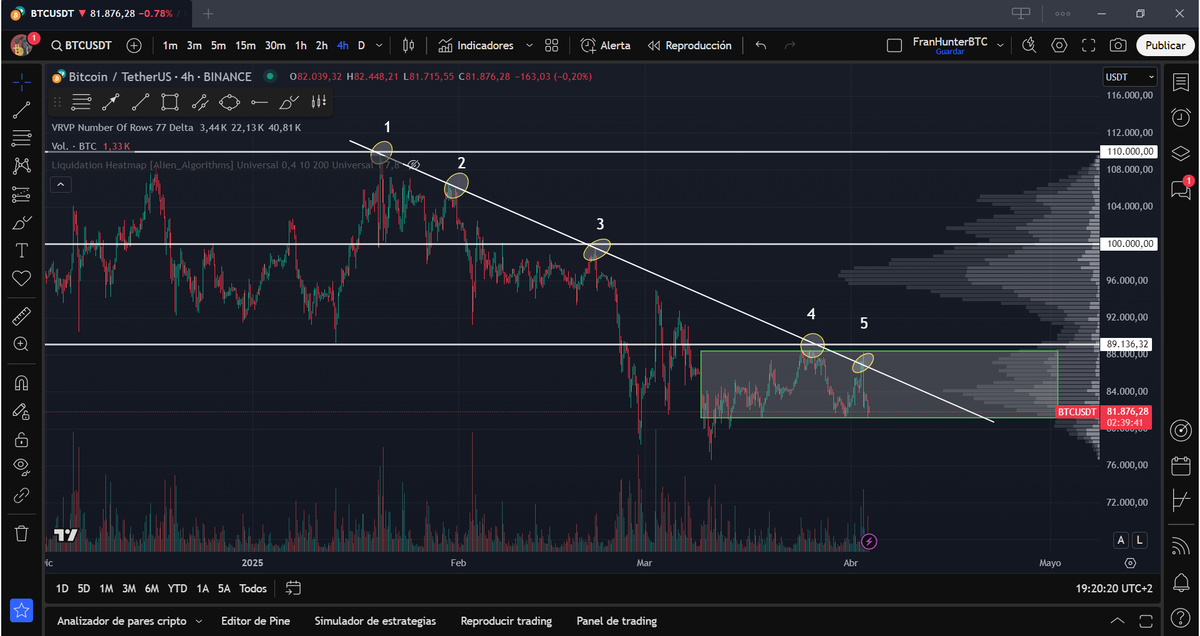Open the Indicadores panel

click(x=475, y=45)
